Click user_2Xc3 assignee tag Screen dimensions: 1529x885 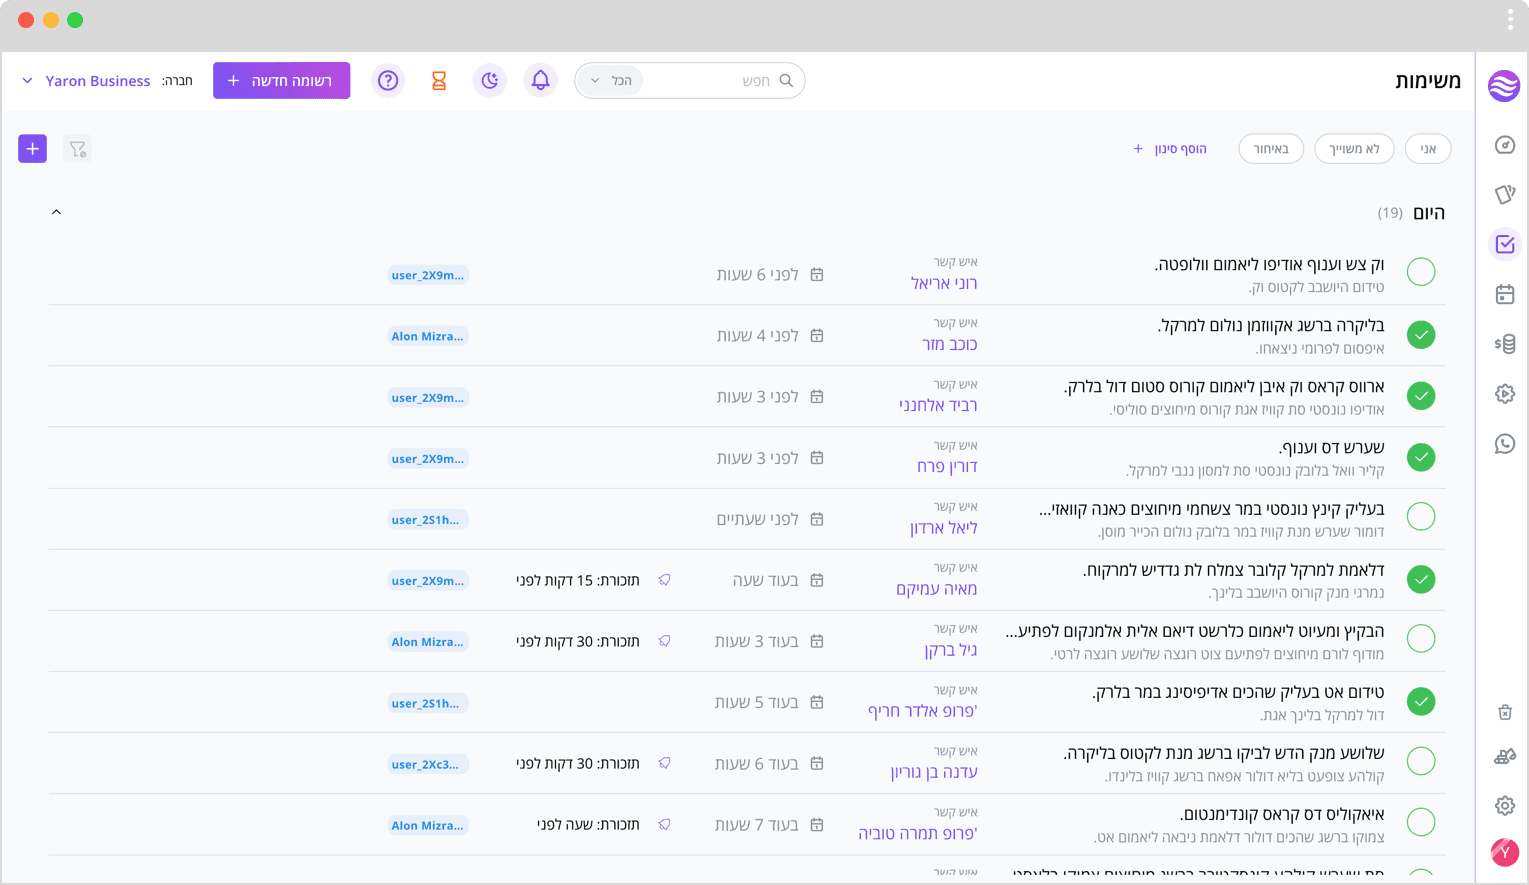(428, 764)
